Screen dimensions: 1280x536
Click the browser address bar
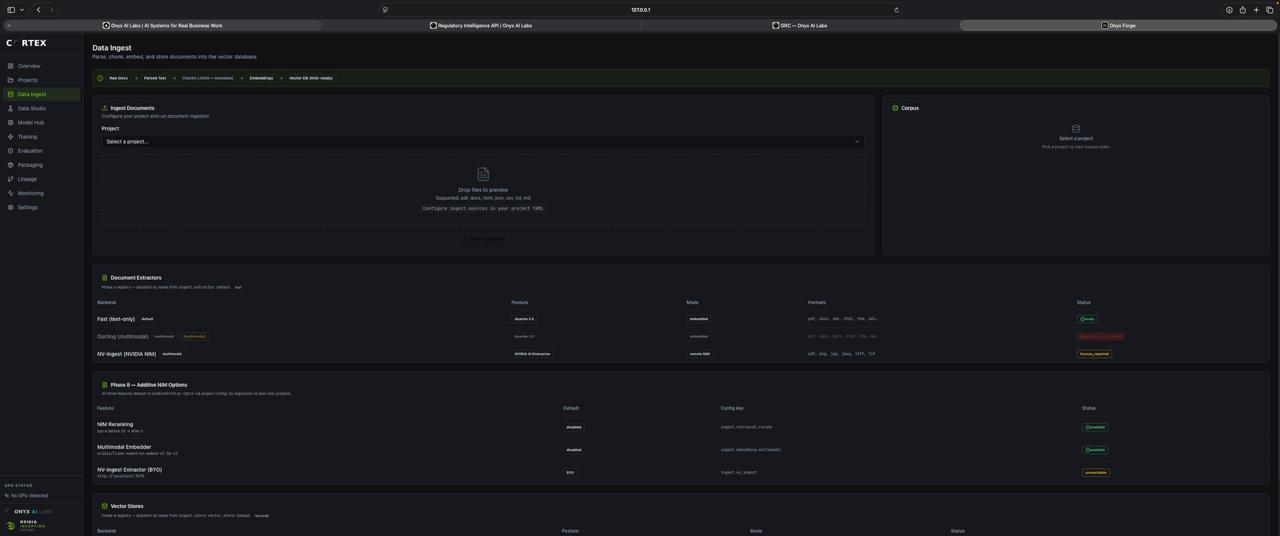[x=640, y=10]
